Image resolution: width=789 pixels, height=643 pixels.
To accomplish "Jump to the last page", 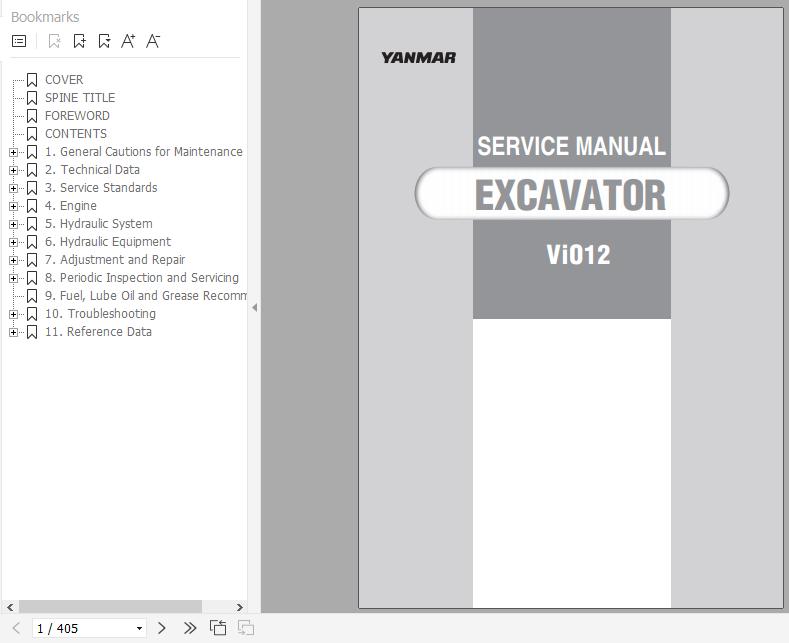I will (190, 628).
